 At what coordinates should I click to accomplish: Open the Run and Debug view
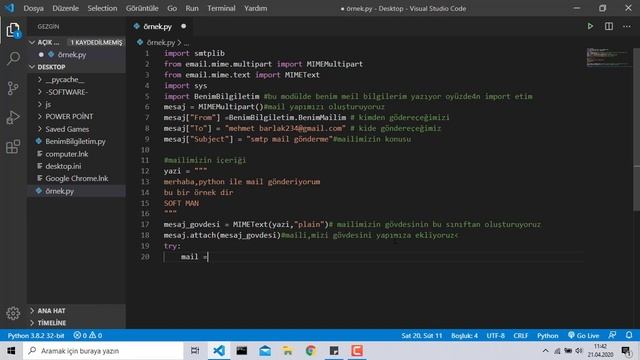pyautogui.click(x=13, y=117)
